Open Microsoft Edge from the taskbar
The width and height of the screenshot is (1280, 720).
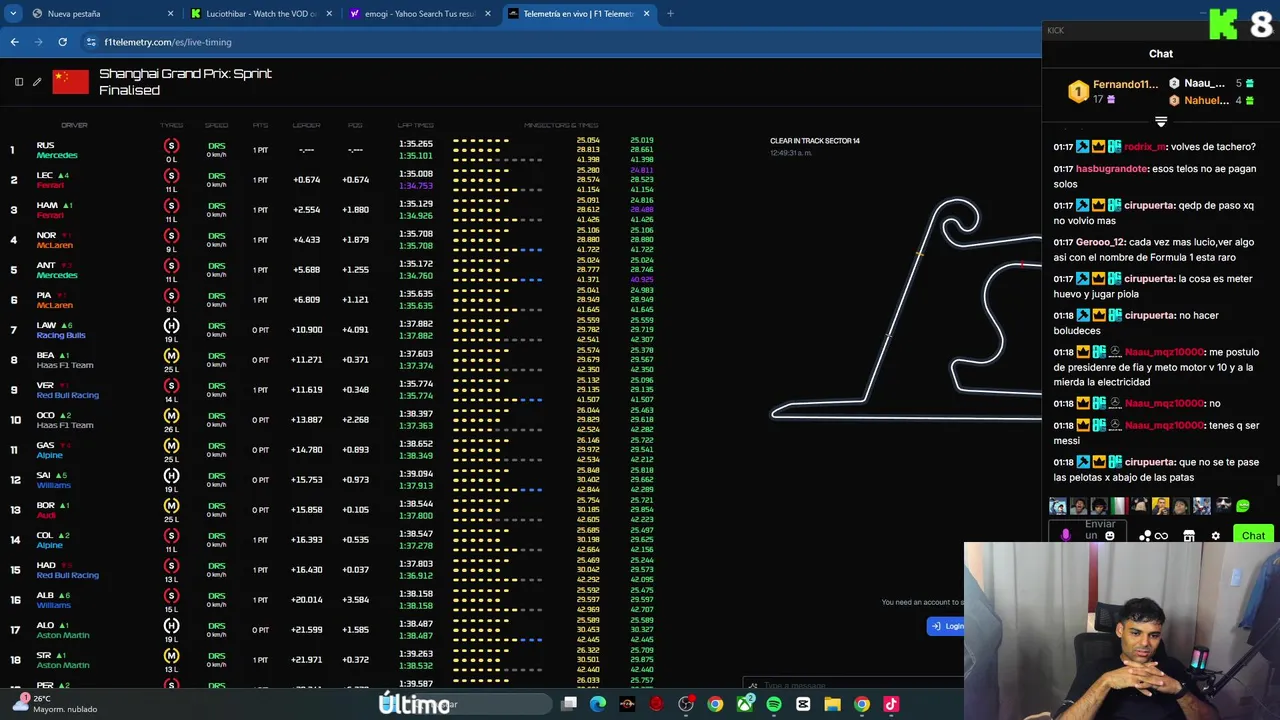tap(598, 704)
